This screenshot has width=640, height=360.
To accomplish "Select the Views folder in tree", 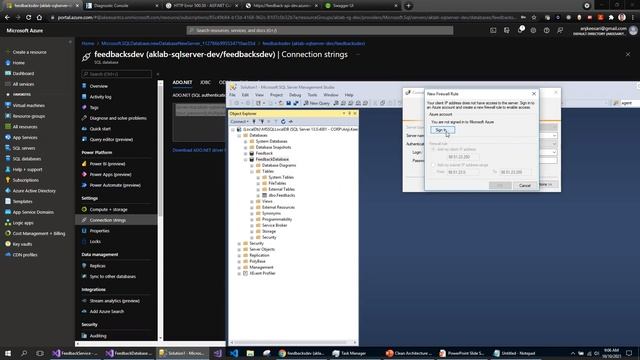I will (x=267, y=201).
